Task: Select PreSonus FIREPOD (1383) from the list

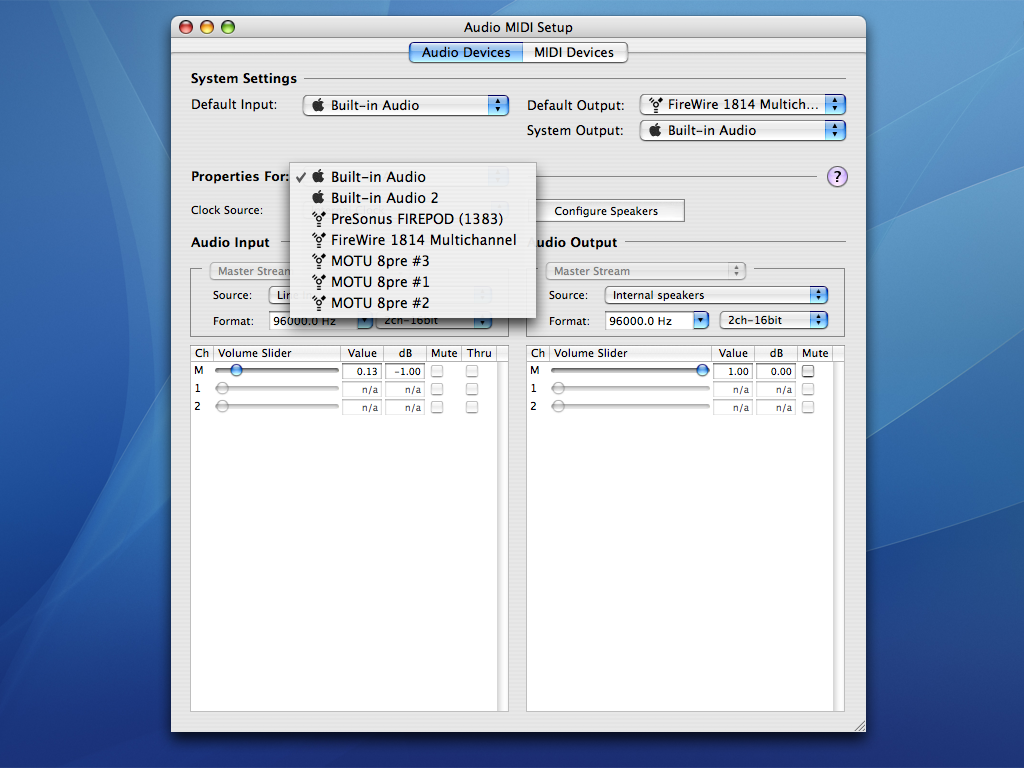Action: tap(413, 219)
